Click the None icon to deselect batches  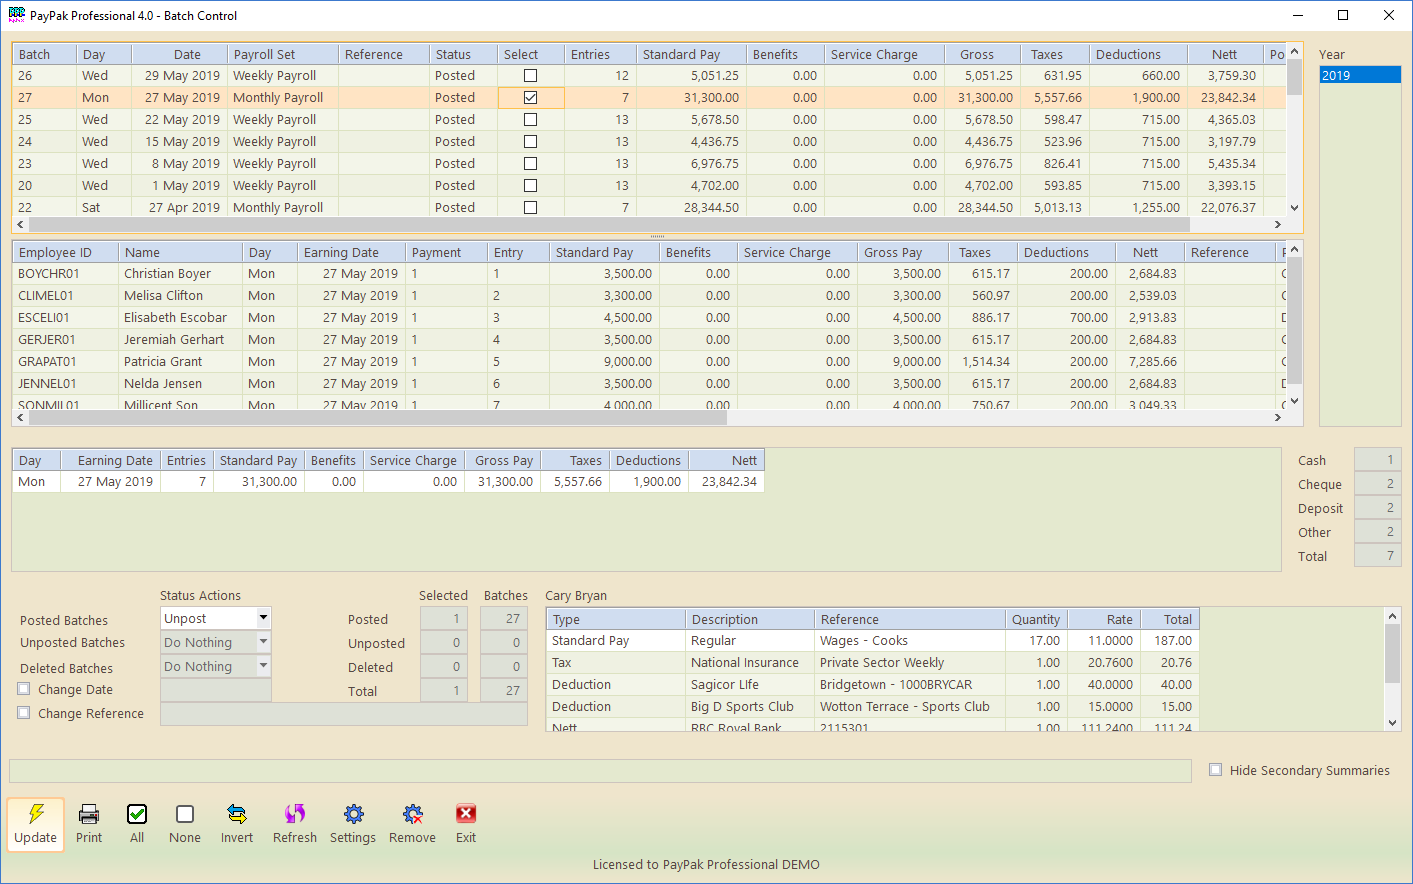coord(185,814)
